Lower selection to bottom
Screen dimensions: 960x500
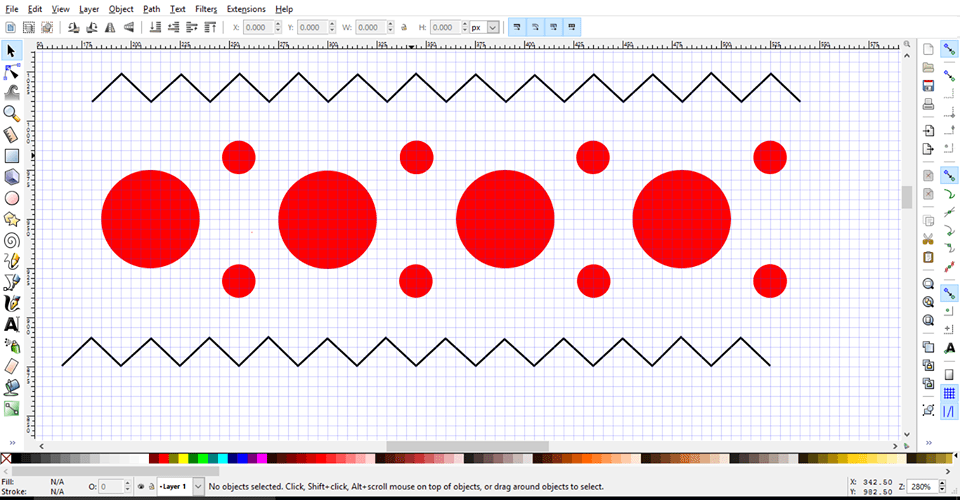point(156,27)
